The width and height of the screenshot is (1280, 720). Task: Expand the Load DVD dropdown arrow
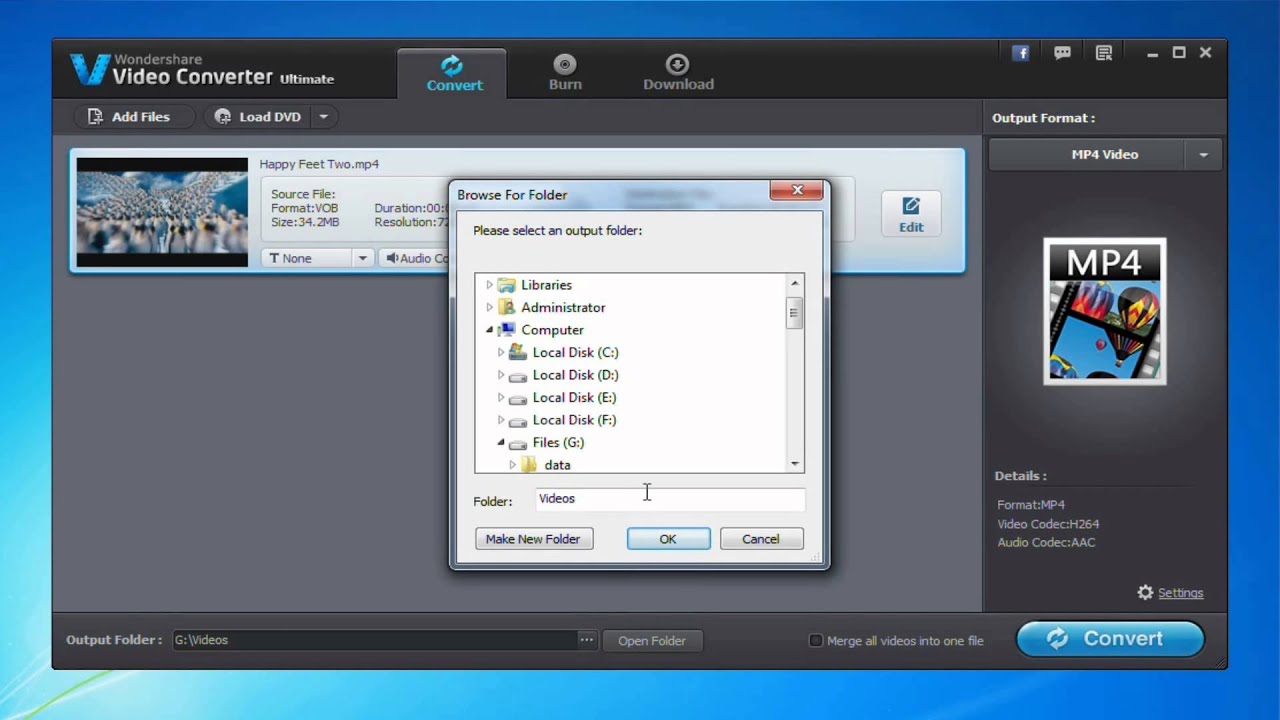[x=323, y=117]
